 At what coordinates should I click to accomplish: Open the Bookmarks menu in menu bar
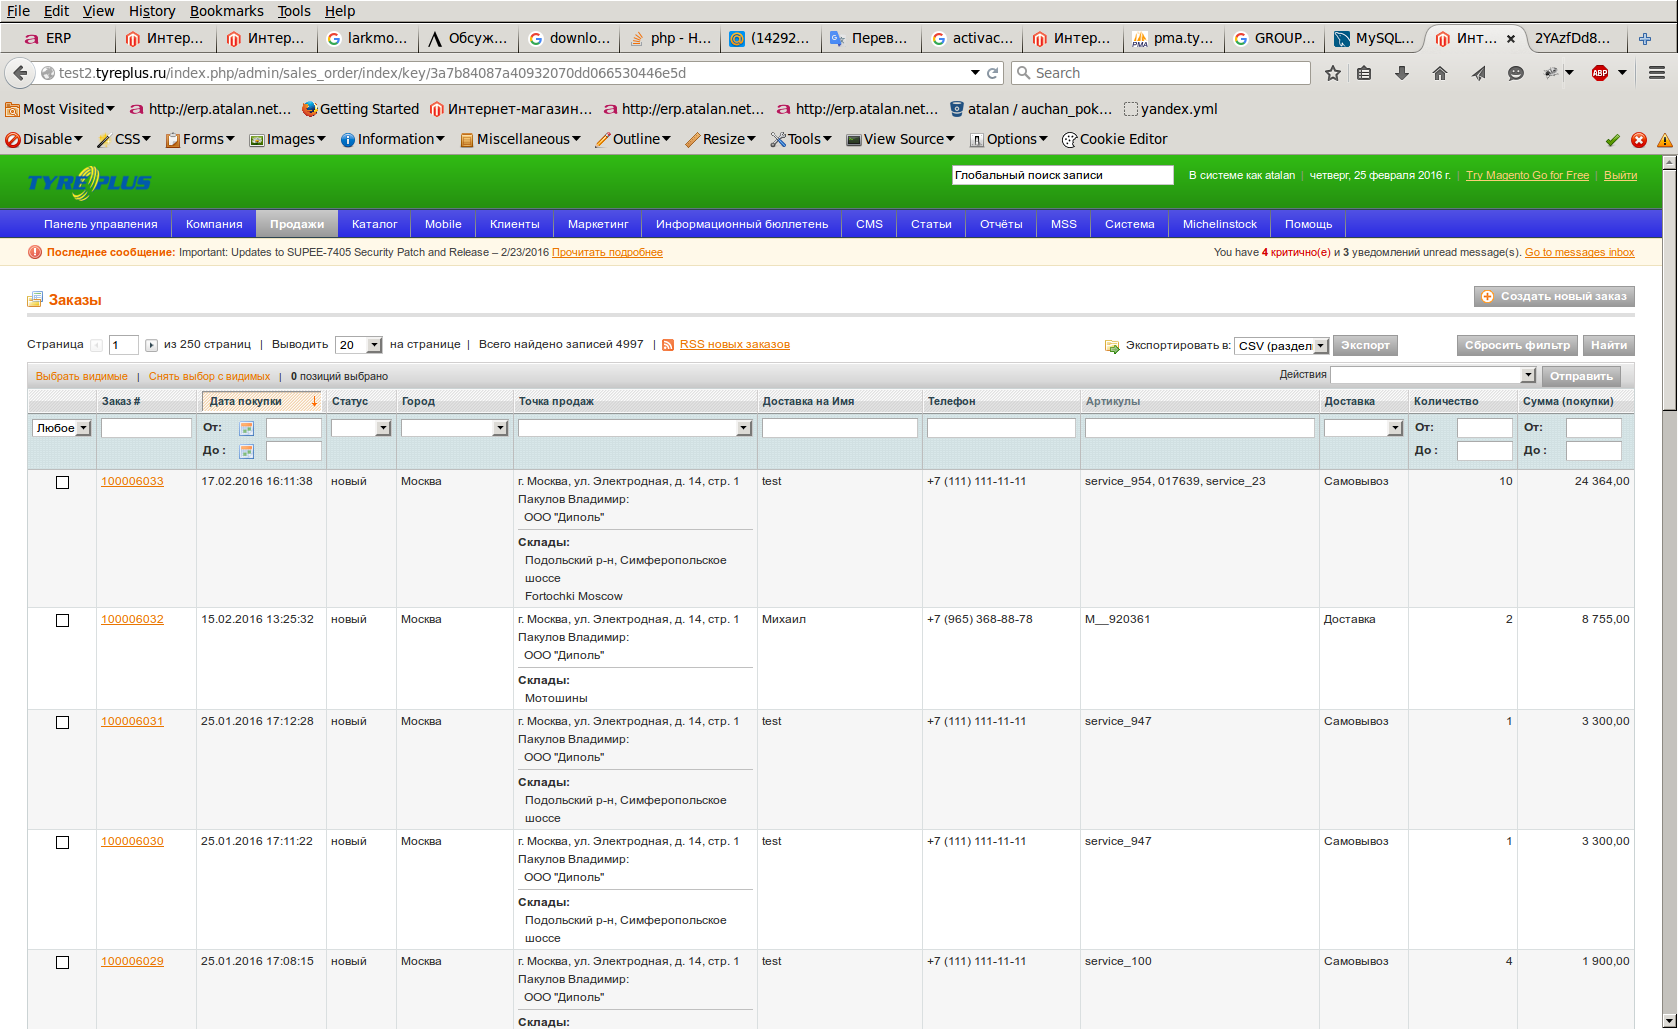pos(227,11)
